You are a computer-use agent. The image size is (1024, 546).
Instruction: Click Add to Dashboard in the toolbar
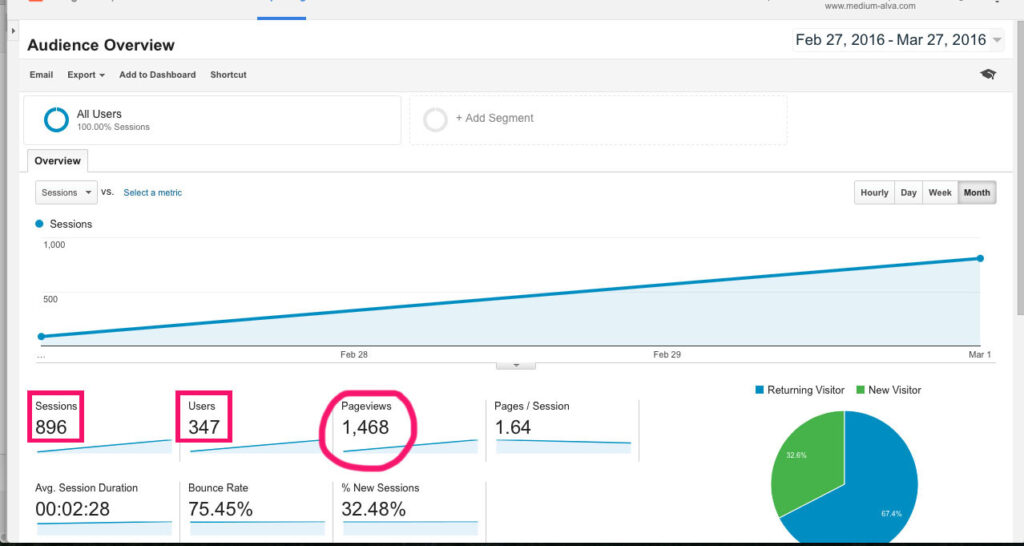[157, 75]
